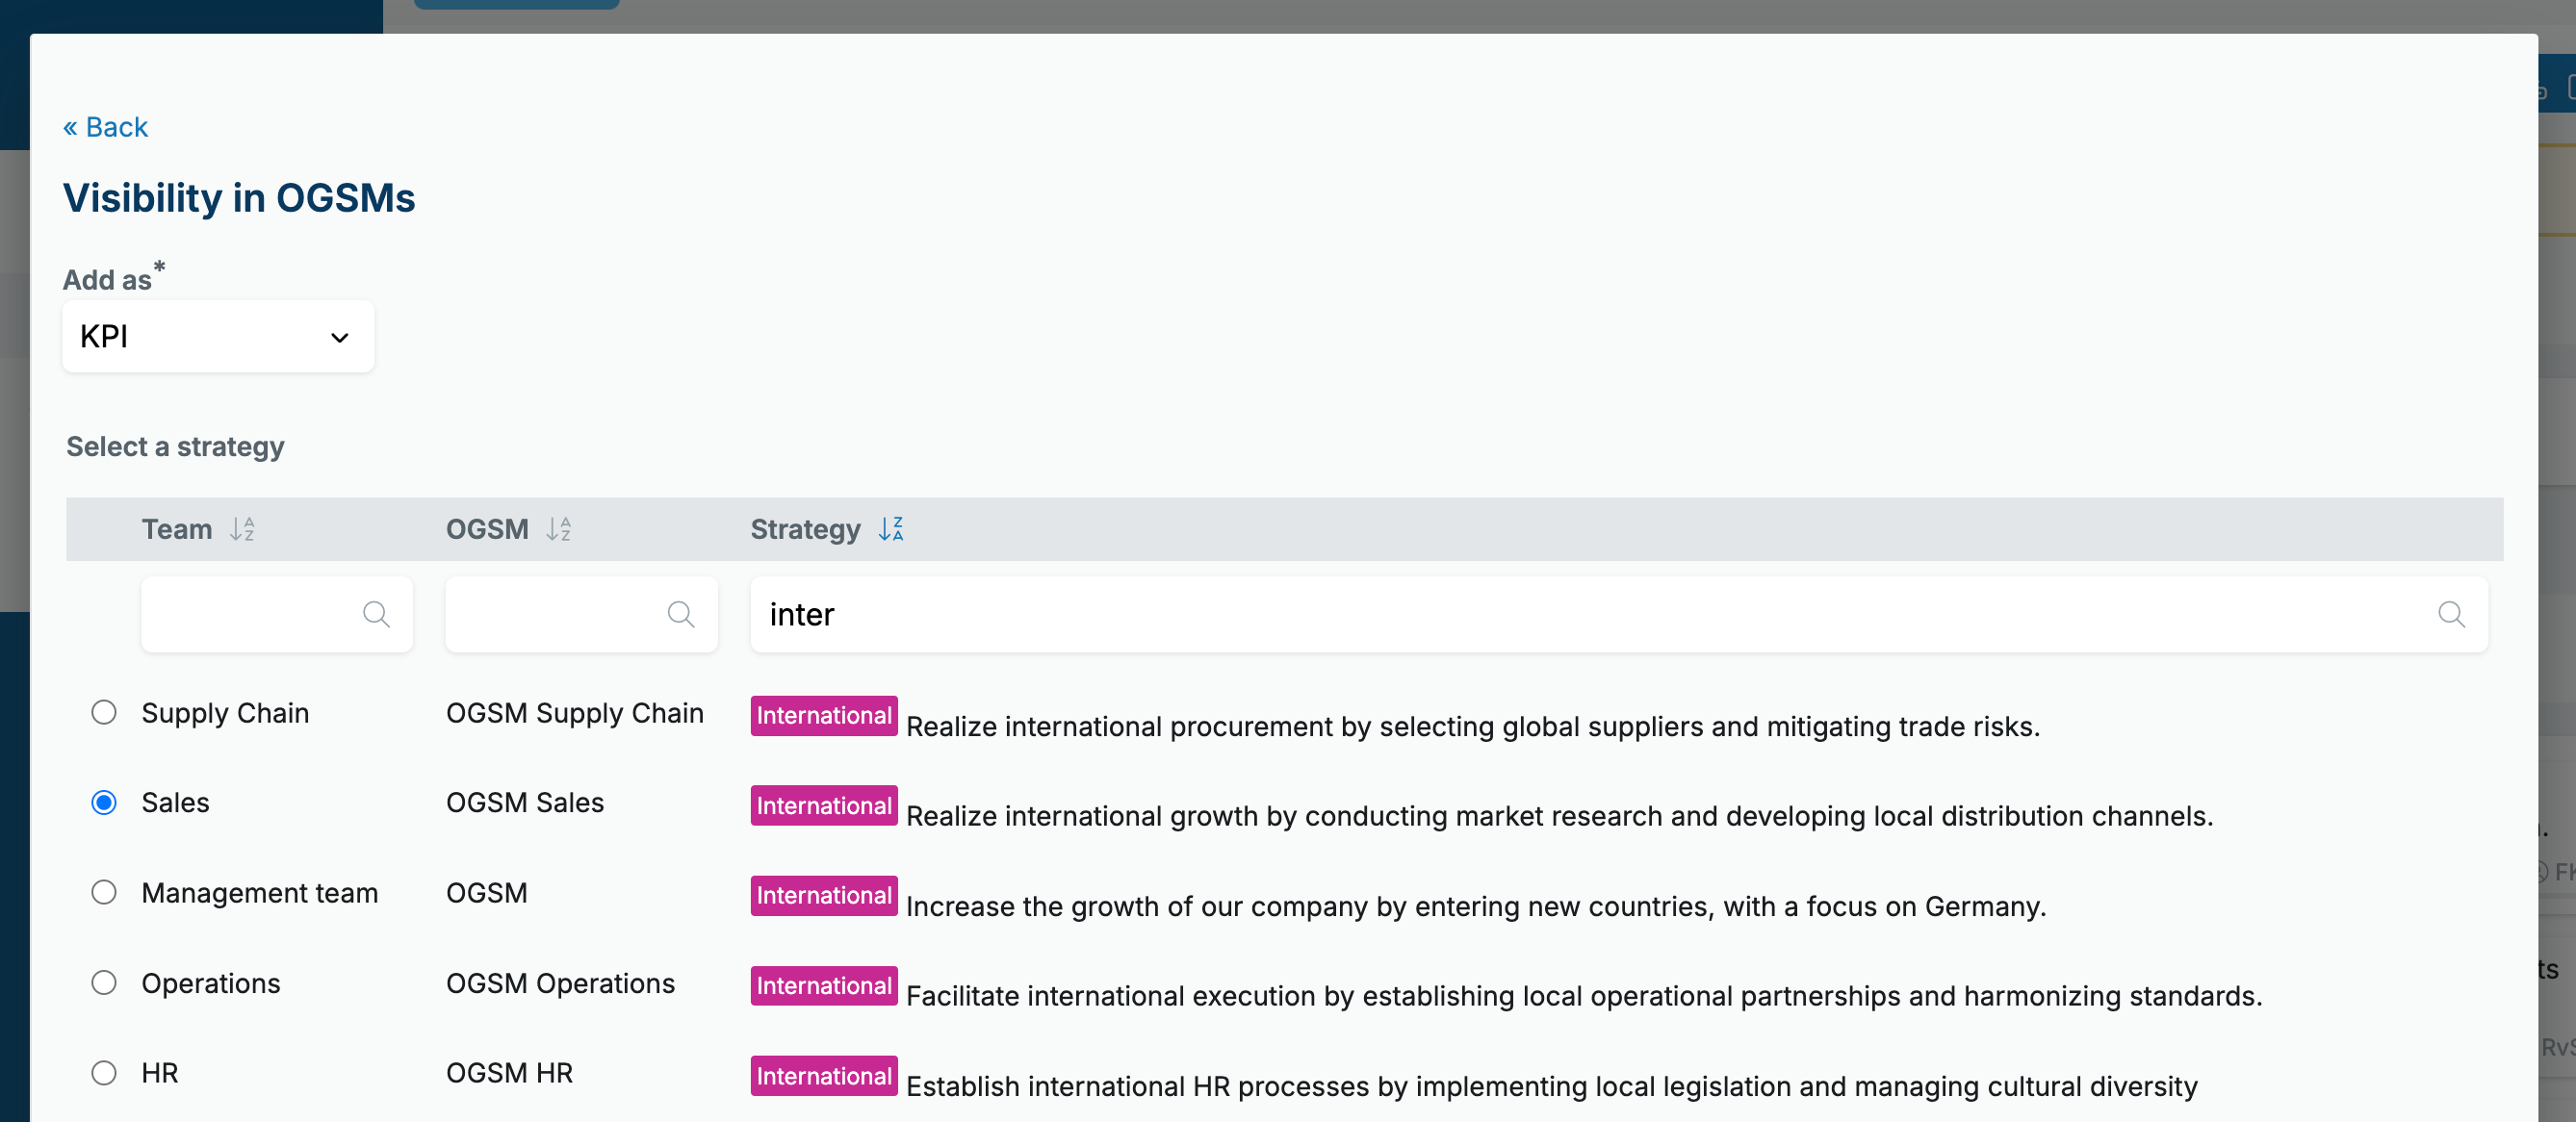Select the HR radio button
This screenshot has width=2576, height=1122.
(104, 1073)
